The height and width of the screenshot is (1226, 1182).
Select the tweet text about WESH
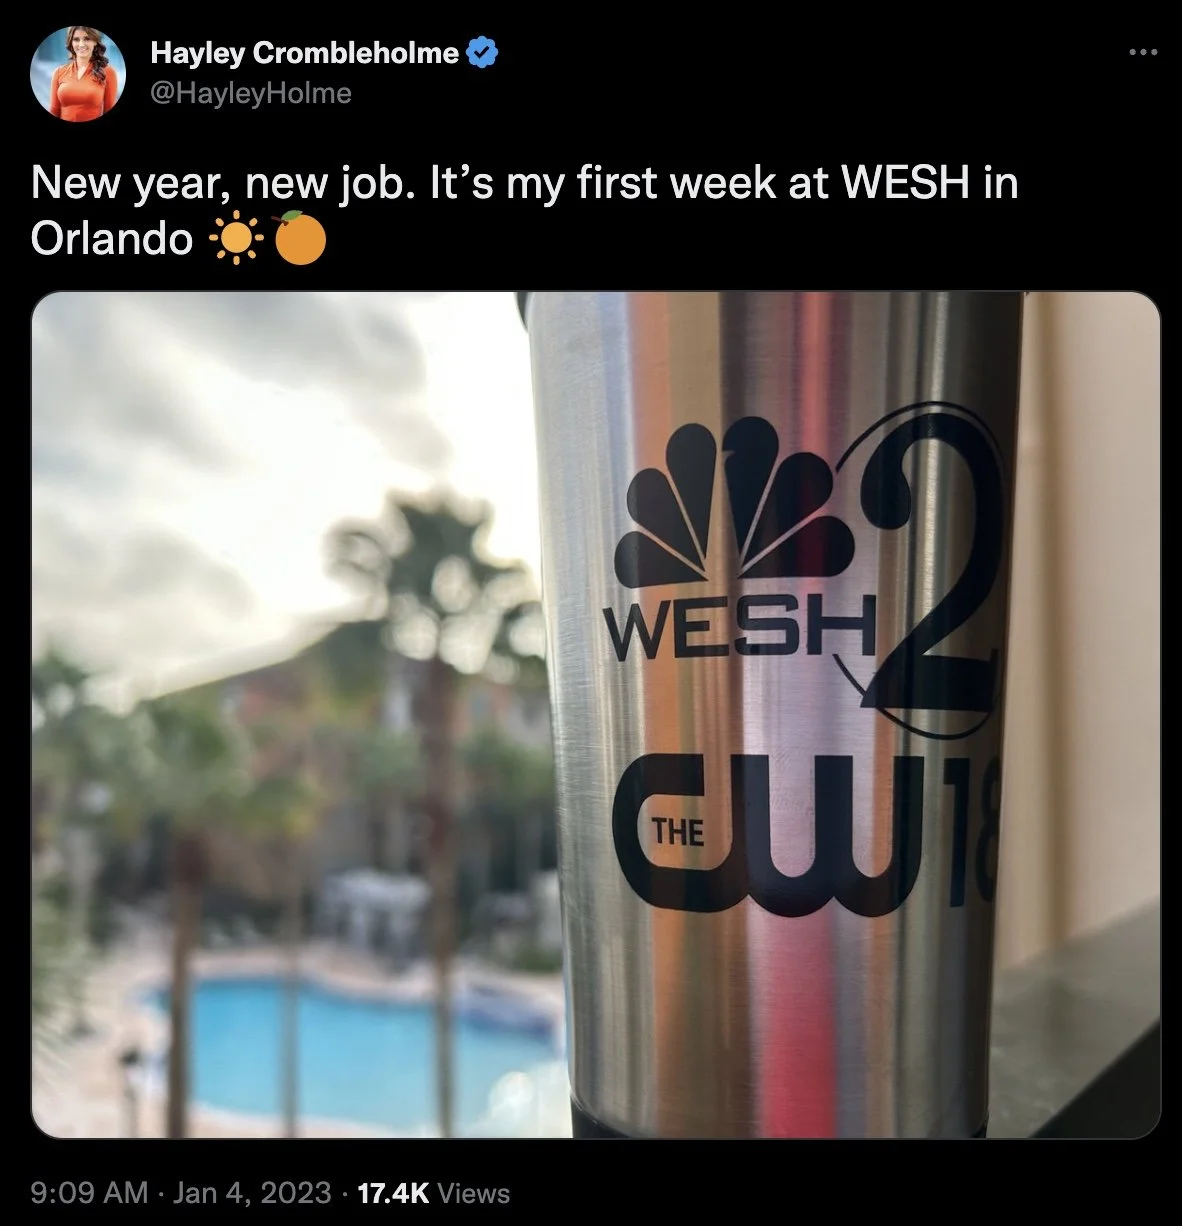524,211
